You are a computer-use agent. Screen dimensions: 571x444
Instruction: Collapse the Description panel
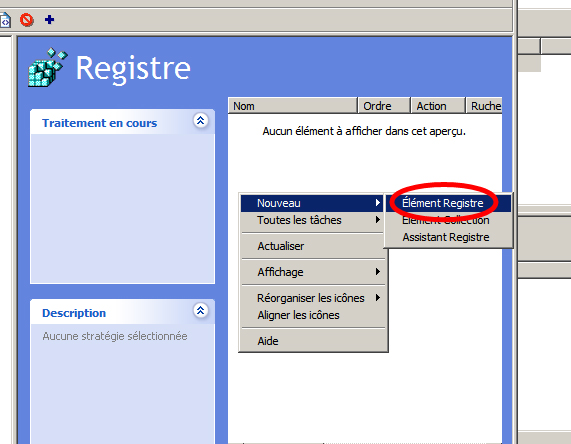(x=200, y=310)
